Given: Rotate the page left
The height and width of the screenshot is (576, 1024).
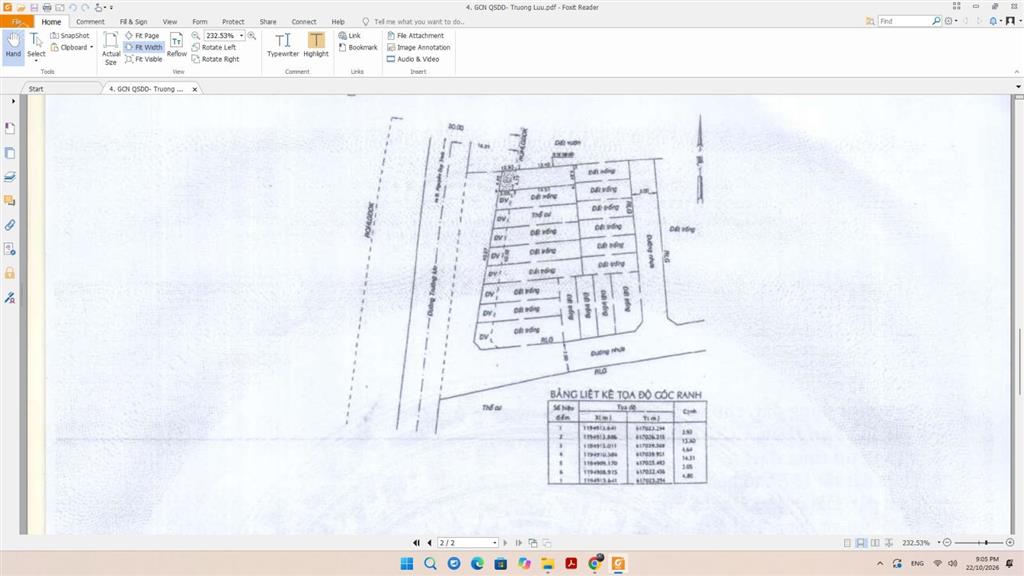Looking at the screenshot, I should click(214, 47).
